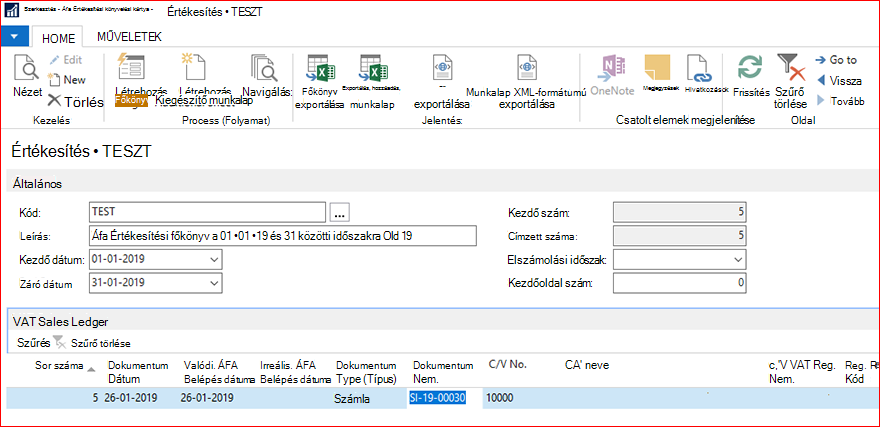The width and height of the screenshot is (880, 427).
Task: Open the Kezdő dátum dropdown arrow
Action: pyautogui.click(x=214, y=259)
